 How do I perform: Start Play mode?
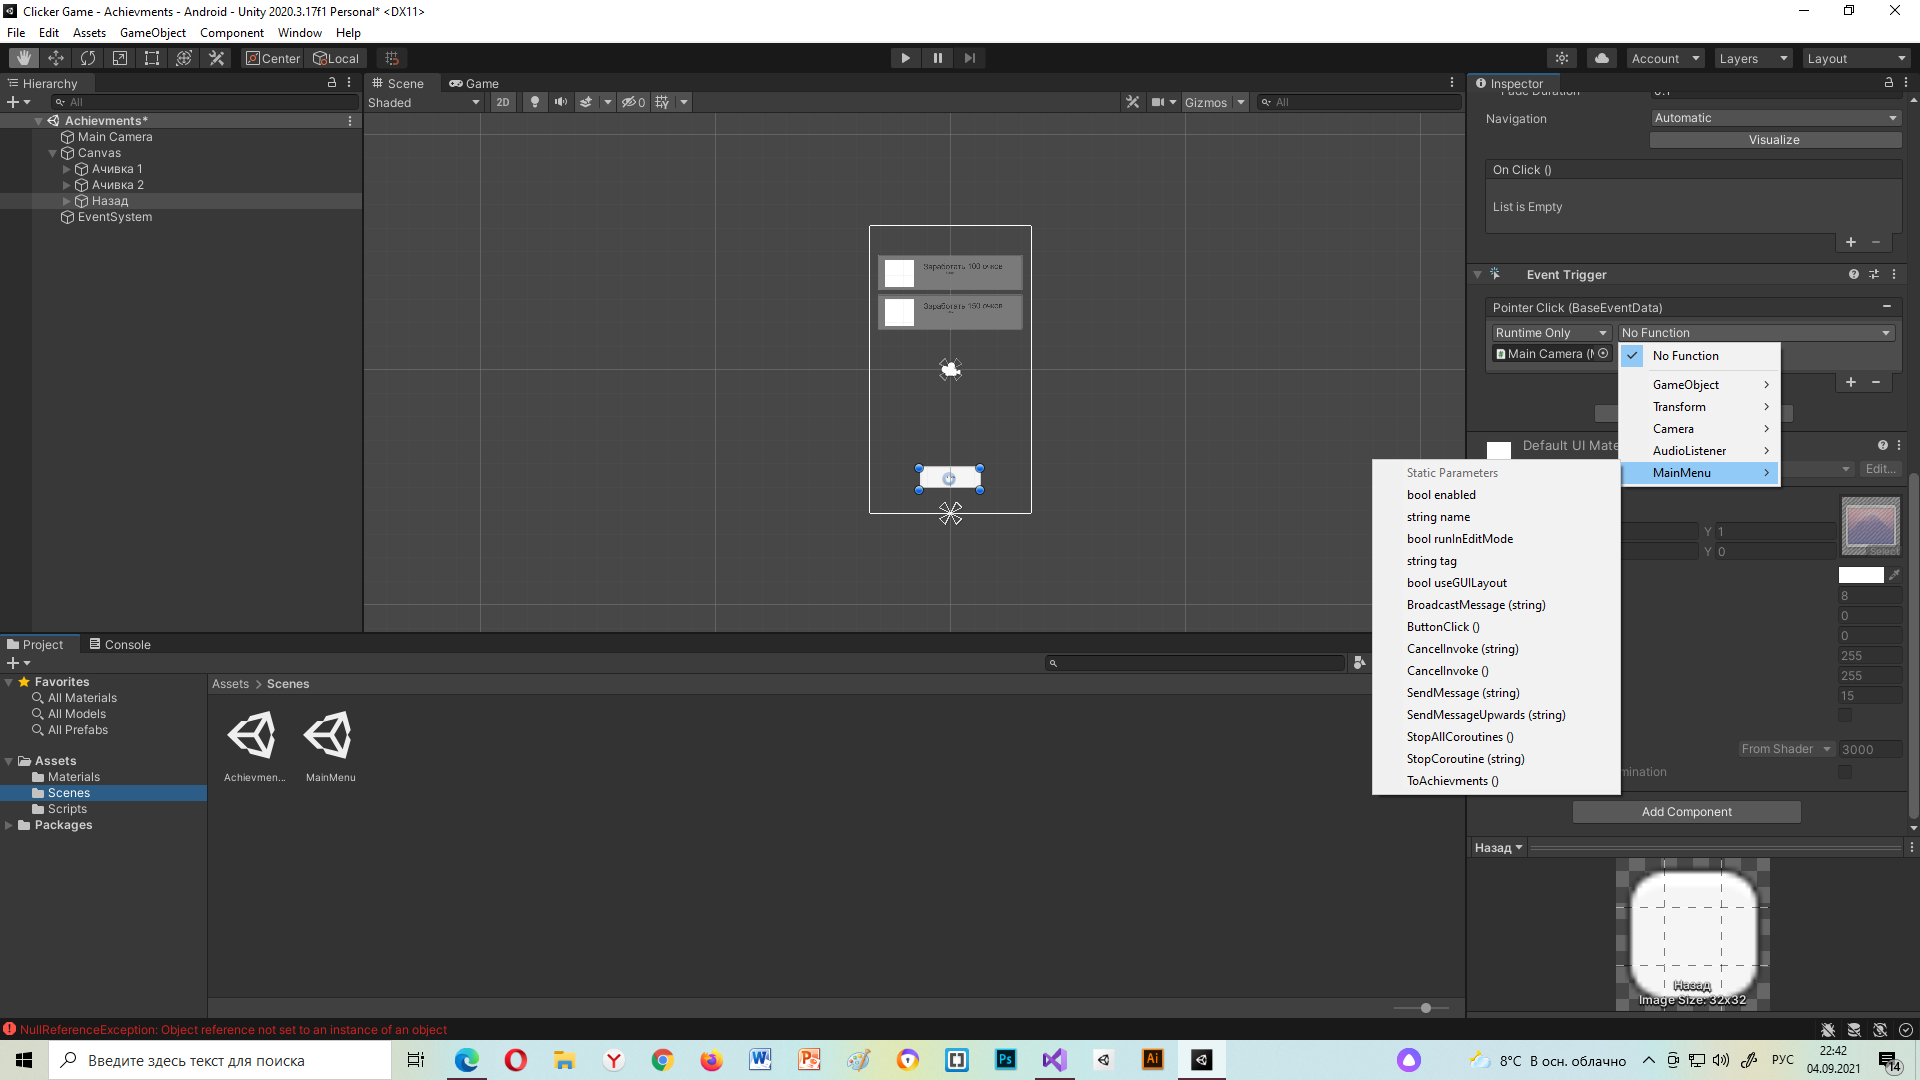905,58
